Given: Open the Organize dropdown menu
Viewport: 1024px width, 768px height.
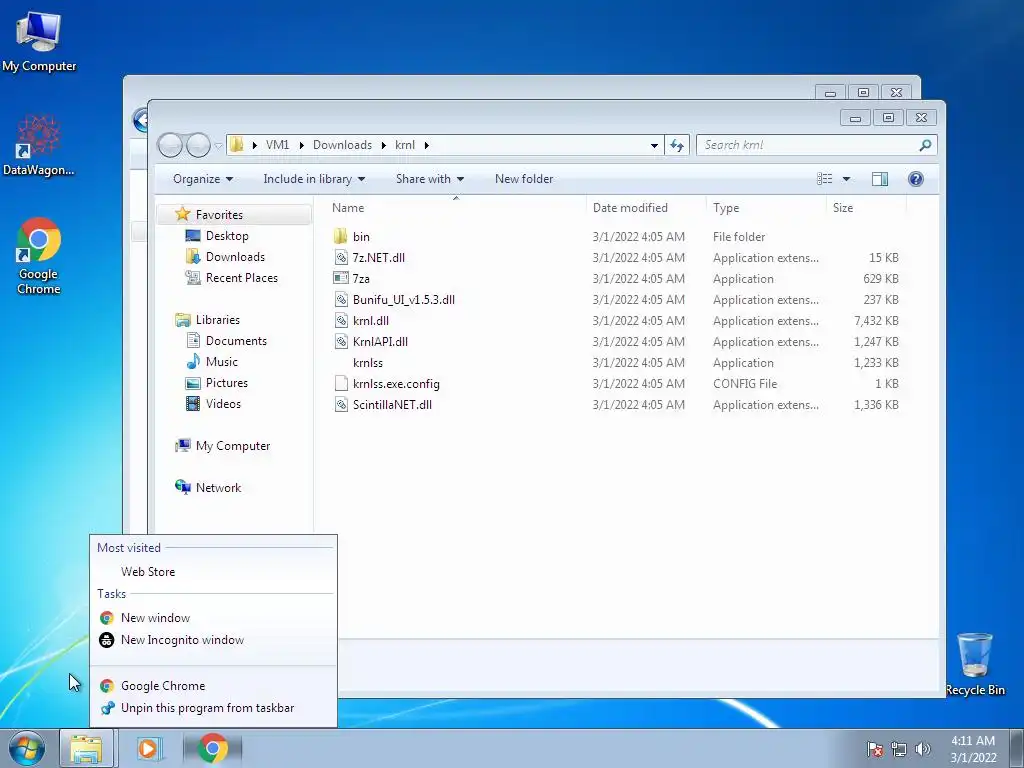Looking at the screenshot, I should [x=202, y=179].
